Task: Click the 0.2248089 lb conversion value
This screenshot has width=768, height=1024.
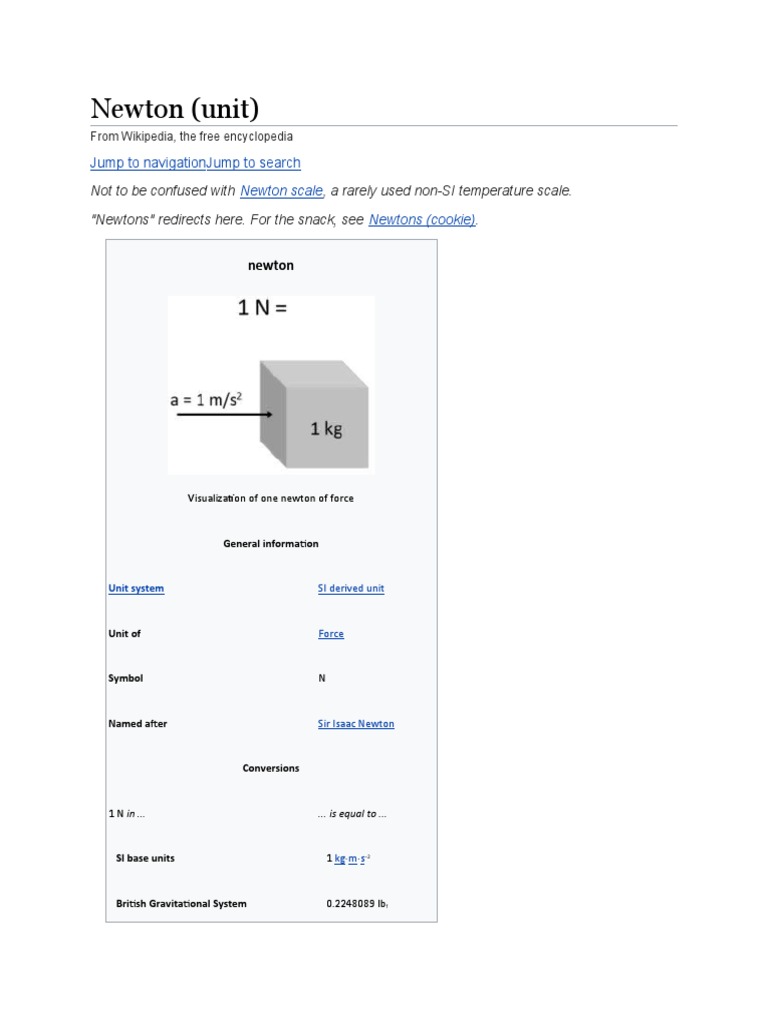Action: [x=357, y=903]
